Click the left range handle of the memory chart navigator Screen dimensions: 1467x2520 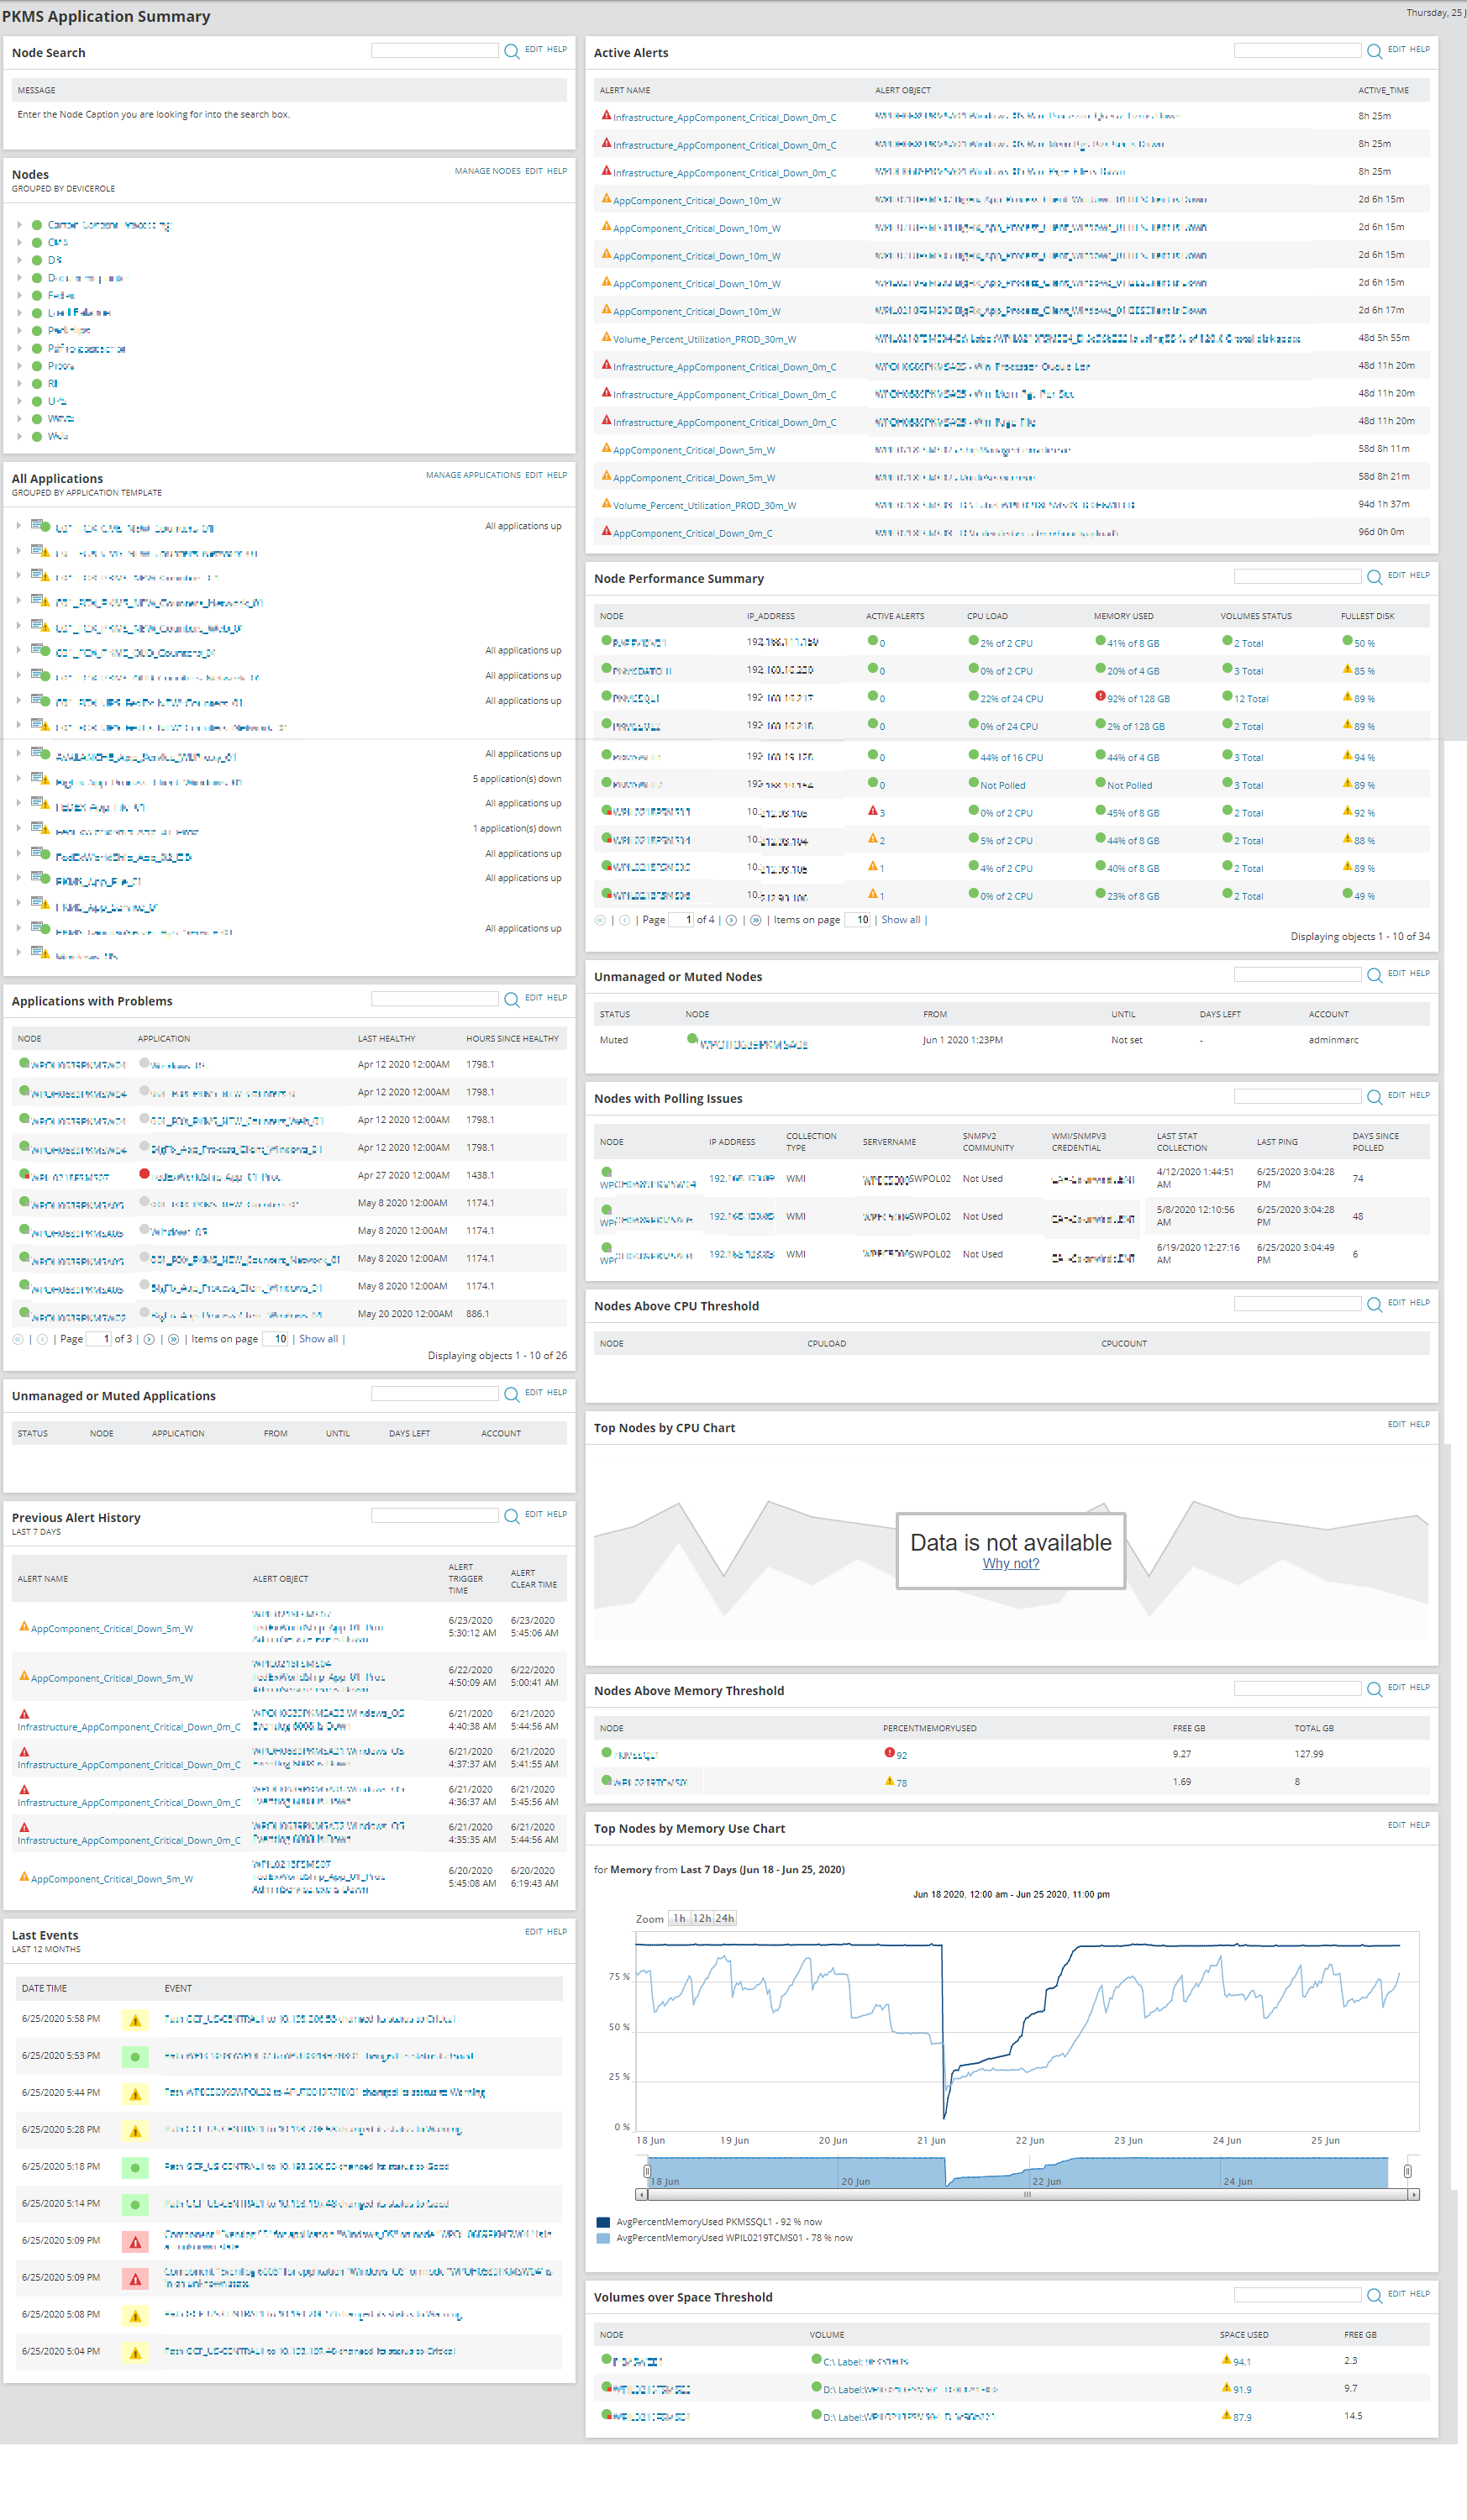647,2172
